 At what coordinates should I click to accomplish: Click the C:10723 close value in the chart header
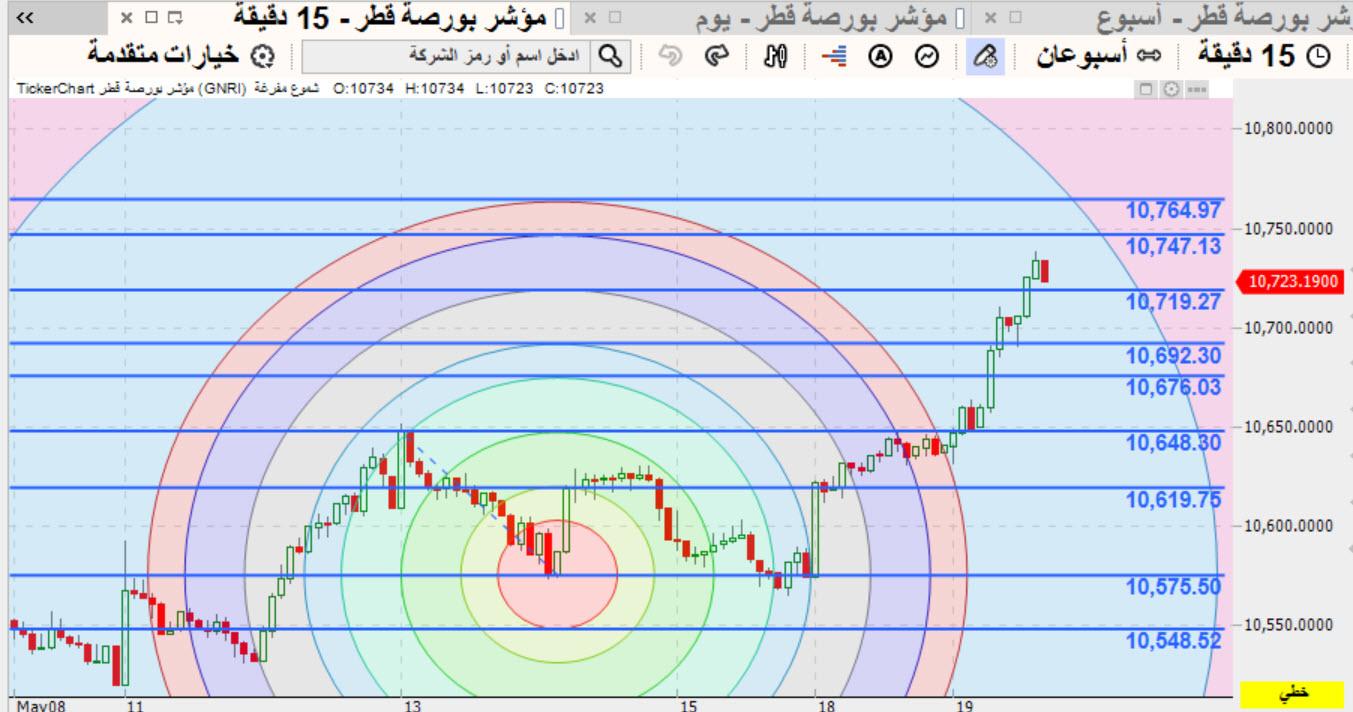(x=573, y=90)
